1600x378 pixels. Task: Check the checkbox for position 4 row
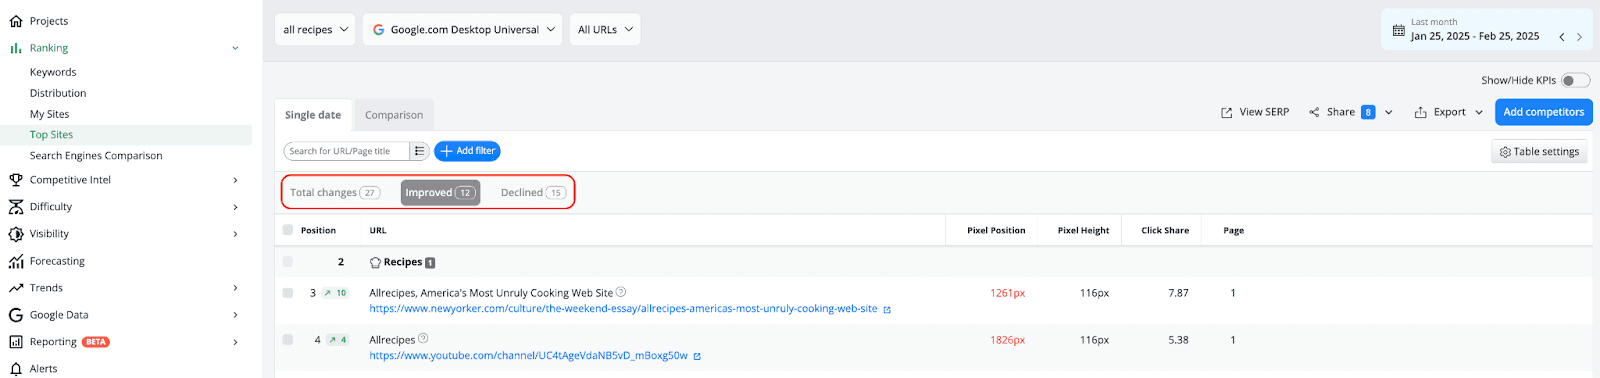point(288,340)
